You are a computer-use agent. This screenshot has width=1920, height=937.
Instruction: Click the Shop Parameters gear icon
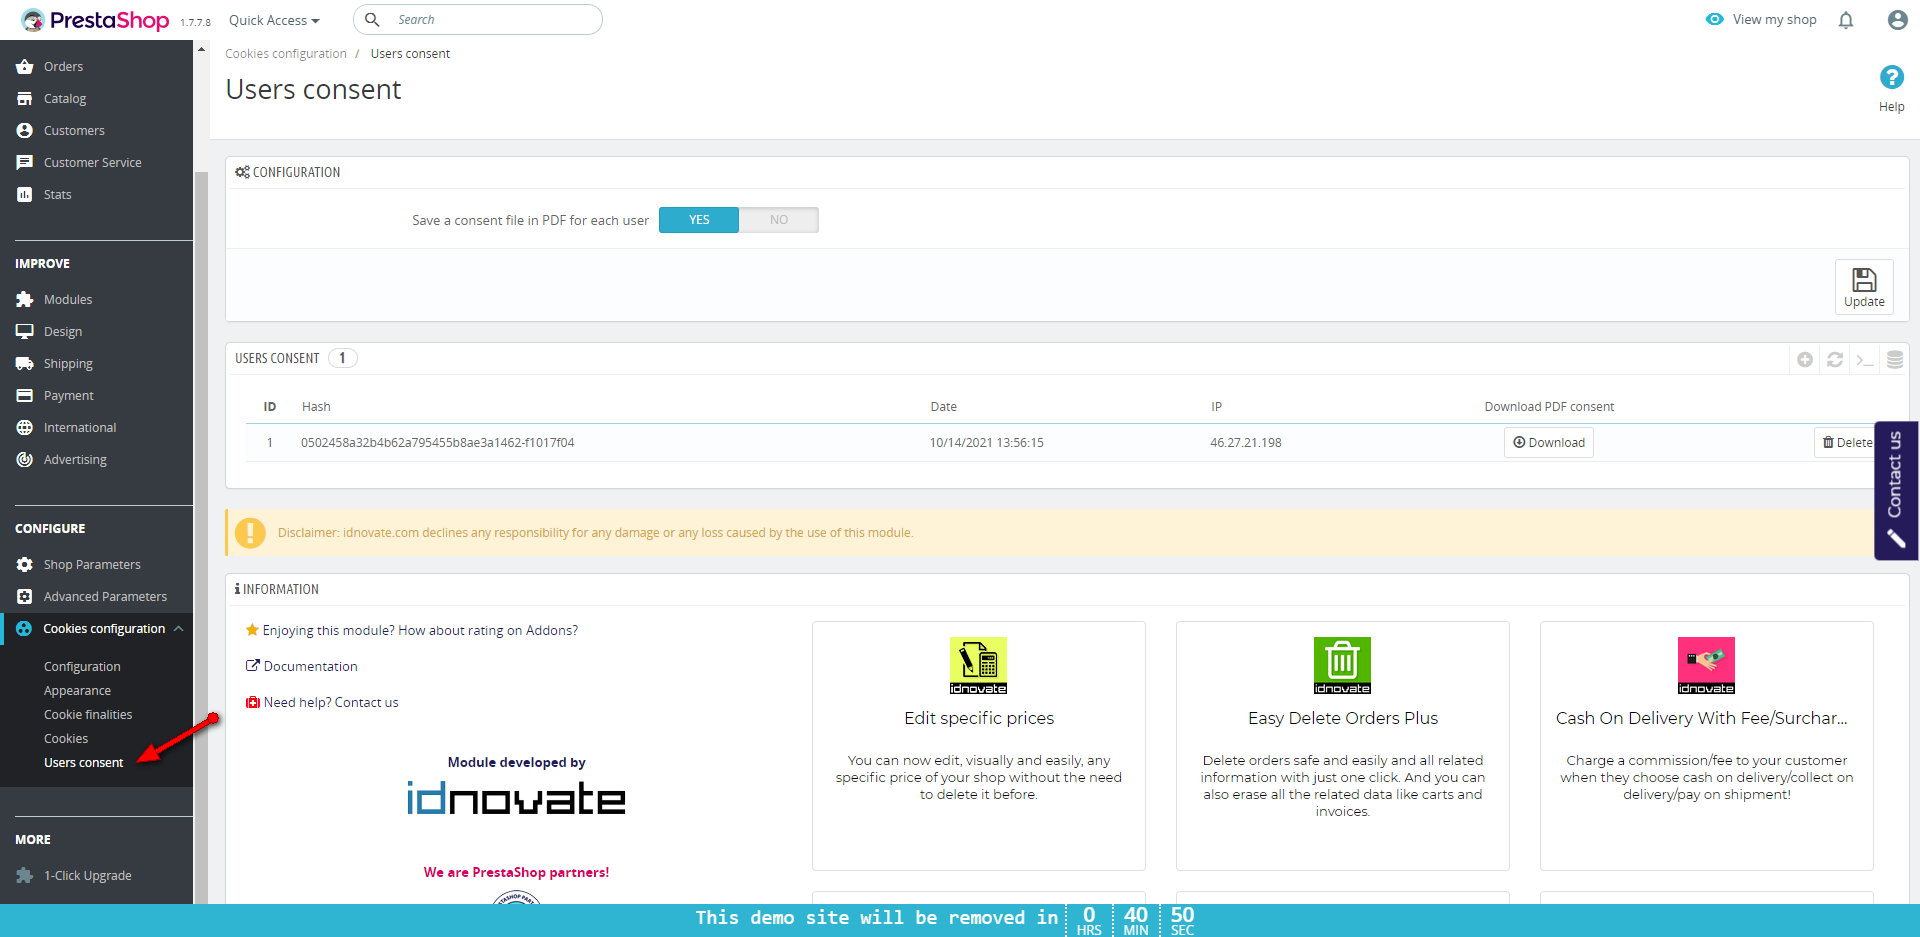(x=25, y=565)
